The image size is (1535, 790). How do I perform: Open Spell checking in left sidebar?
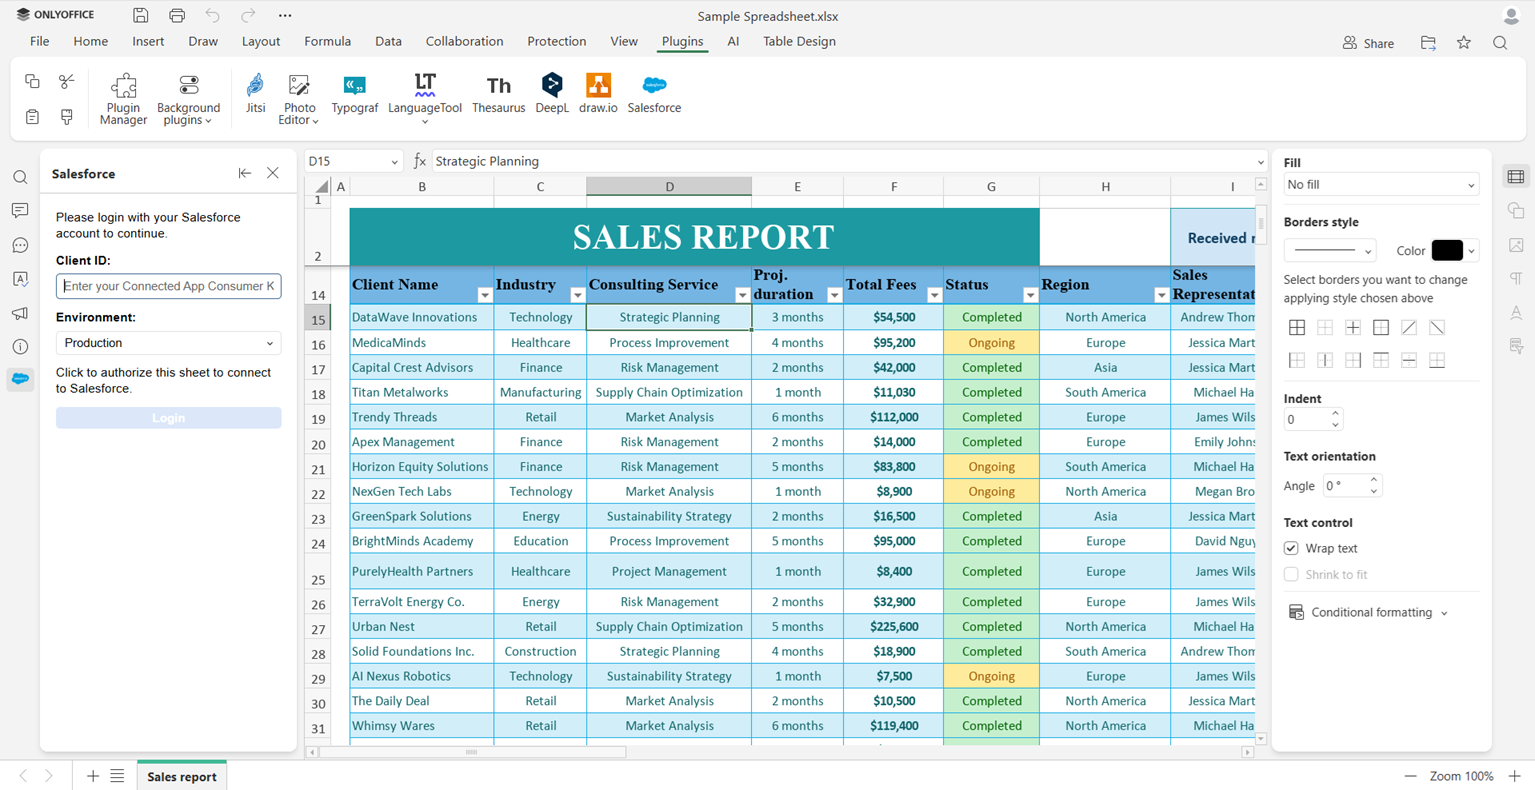[x=20, y=279]
